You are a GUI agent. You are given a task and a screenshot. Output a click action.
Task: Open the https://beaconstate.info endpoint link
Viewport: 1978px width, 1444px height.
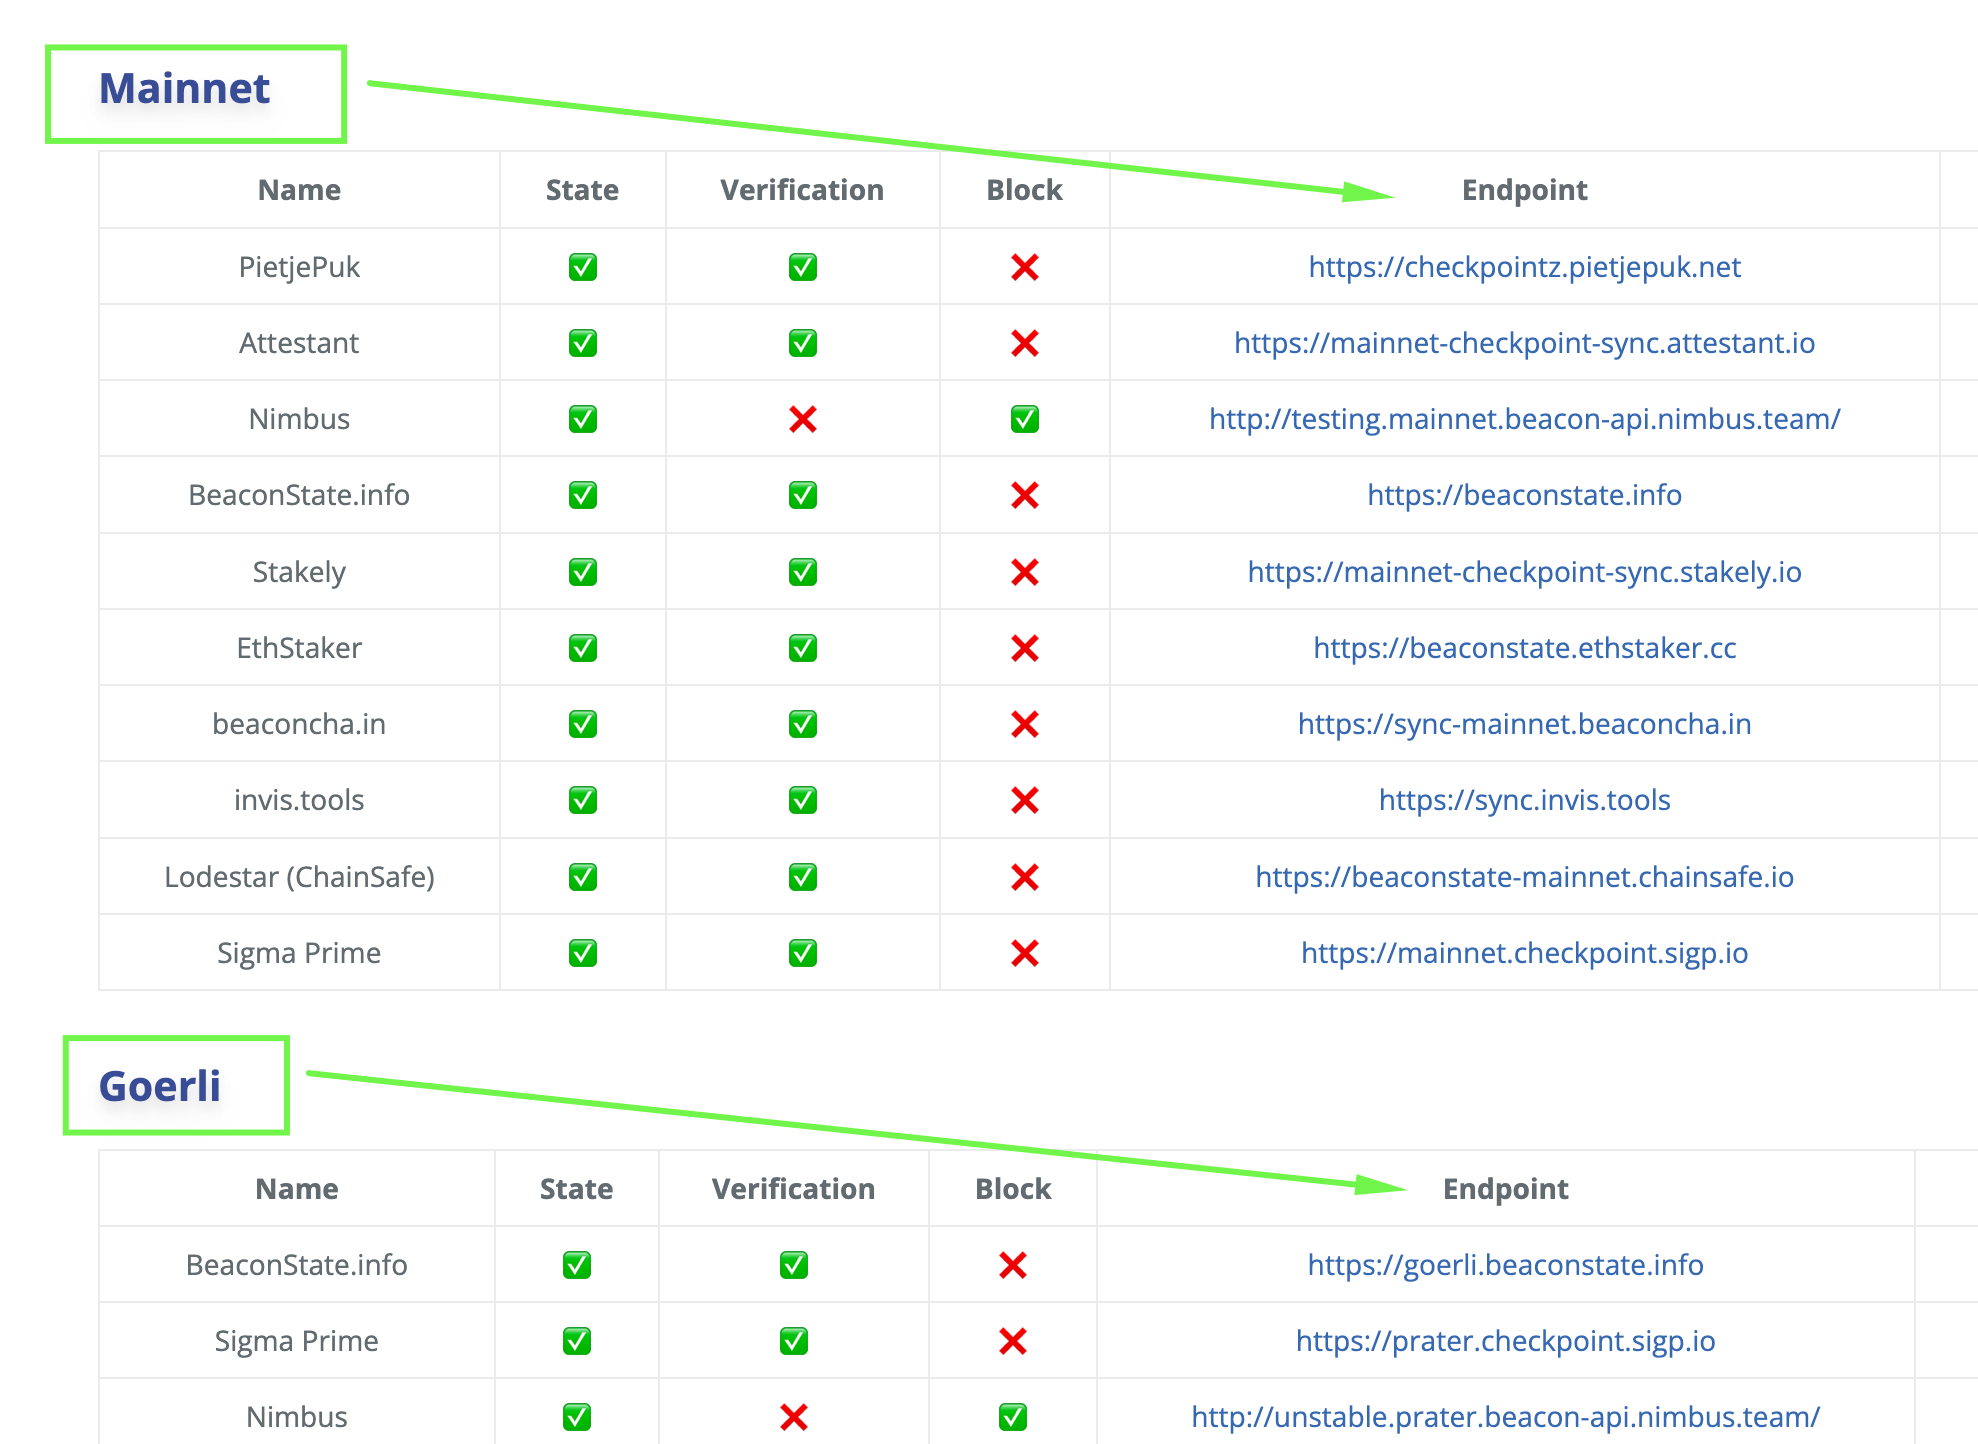1524,495
